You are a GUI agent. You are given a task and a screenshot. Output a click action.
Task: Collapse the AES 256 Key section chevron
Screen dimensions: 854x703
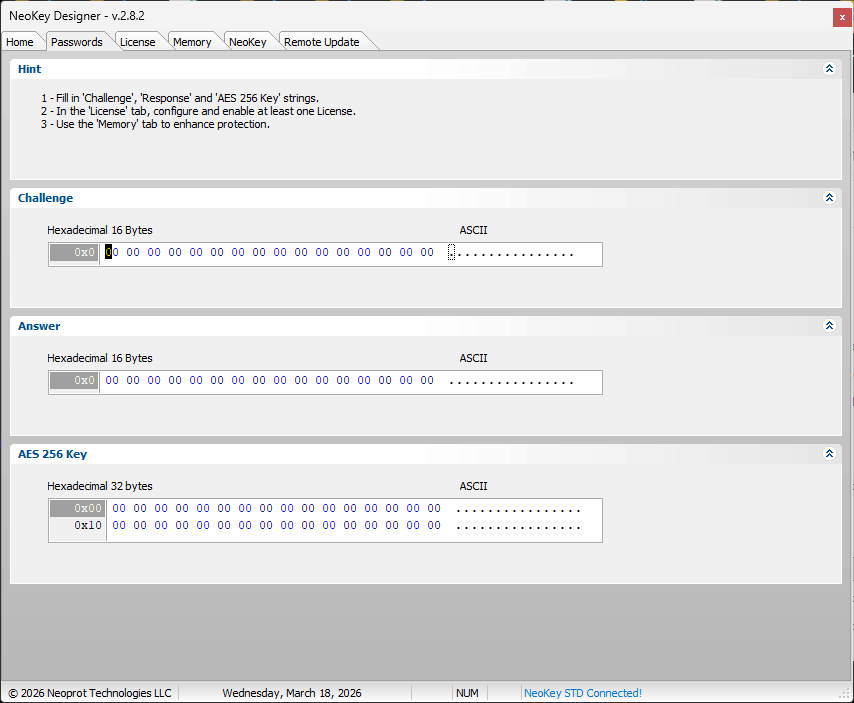pyautogui.click(x=828, y=454)
